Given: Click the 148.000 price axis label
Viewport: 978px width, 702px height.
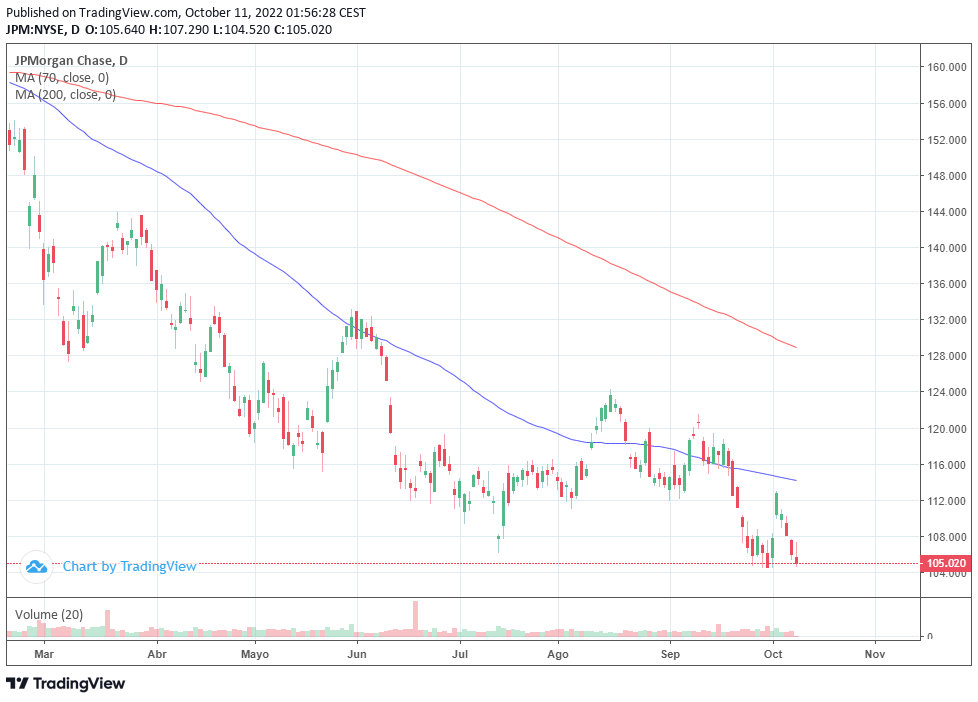Looking at the screenshot, I should click(946, 176).
